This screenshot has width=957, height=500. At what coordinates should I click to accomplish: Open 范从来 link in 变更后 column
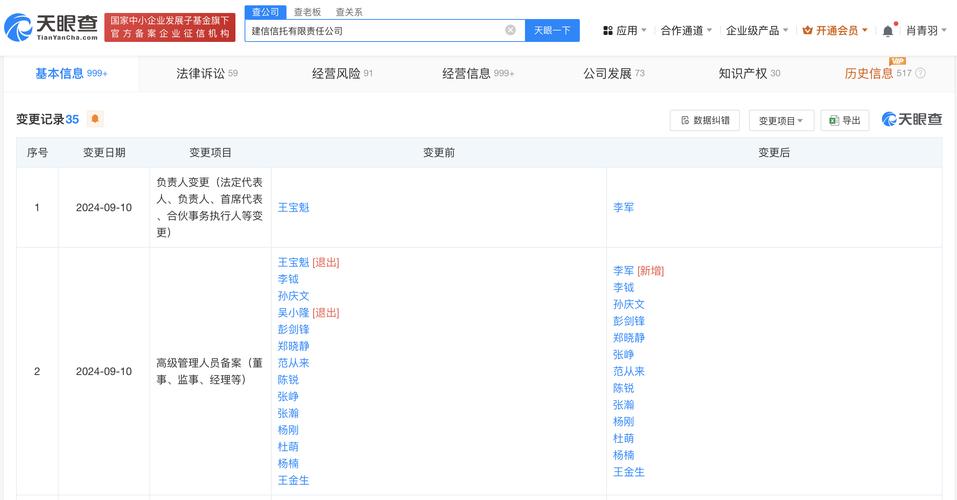(629, 371)
